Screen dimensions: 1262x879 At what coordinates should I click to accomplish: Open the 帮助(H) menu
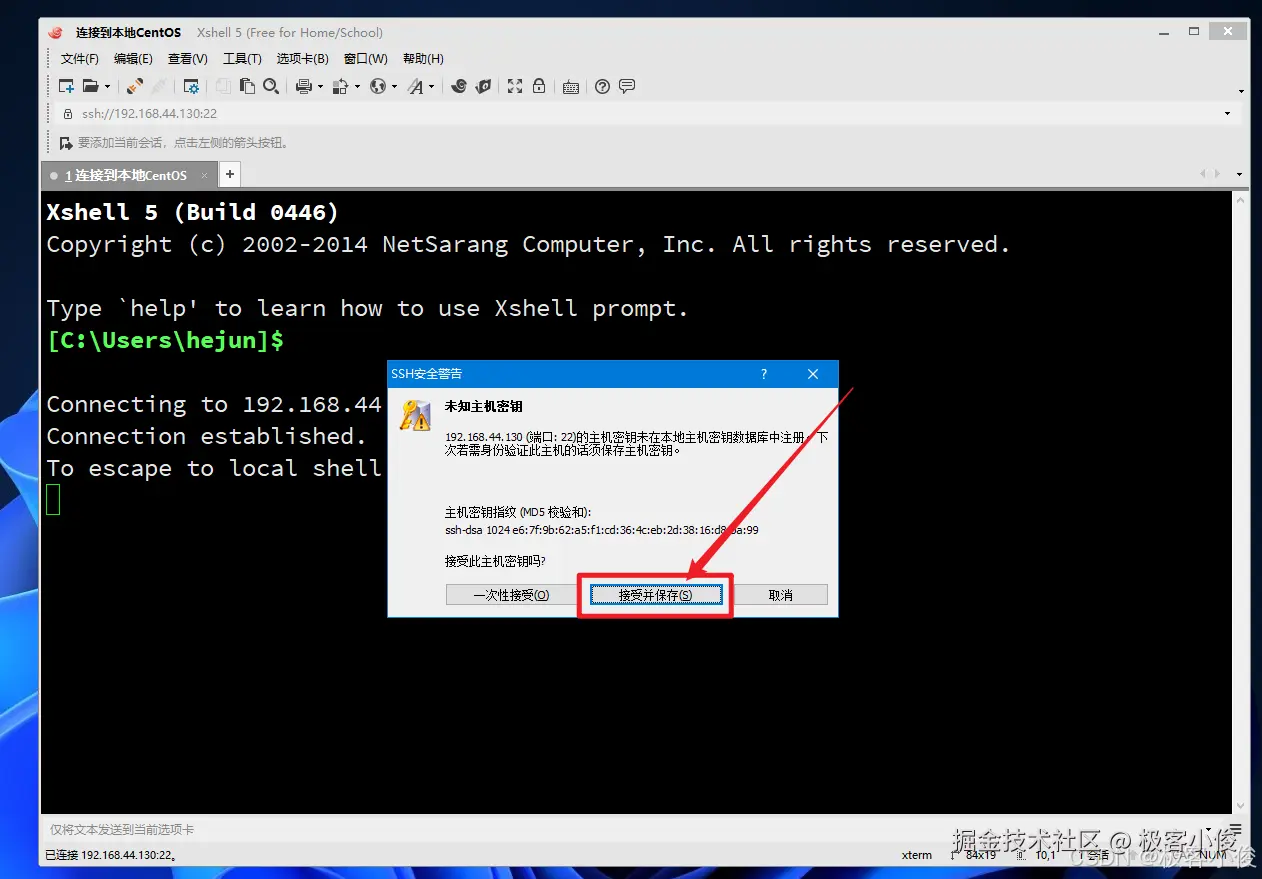[423, 59]
